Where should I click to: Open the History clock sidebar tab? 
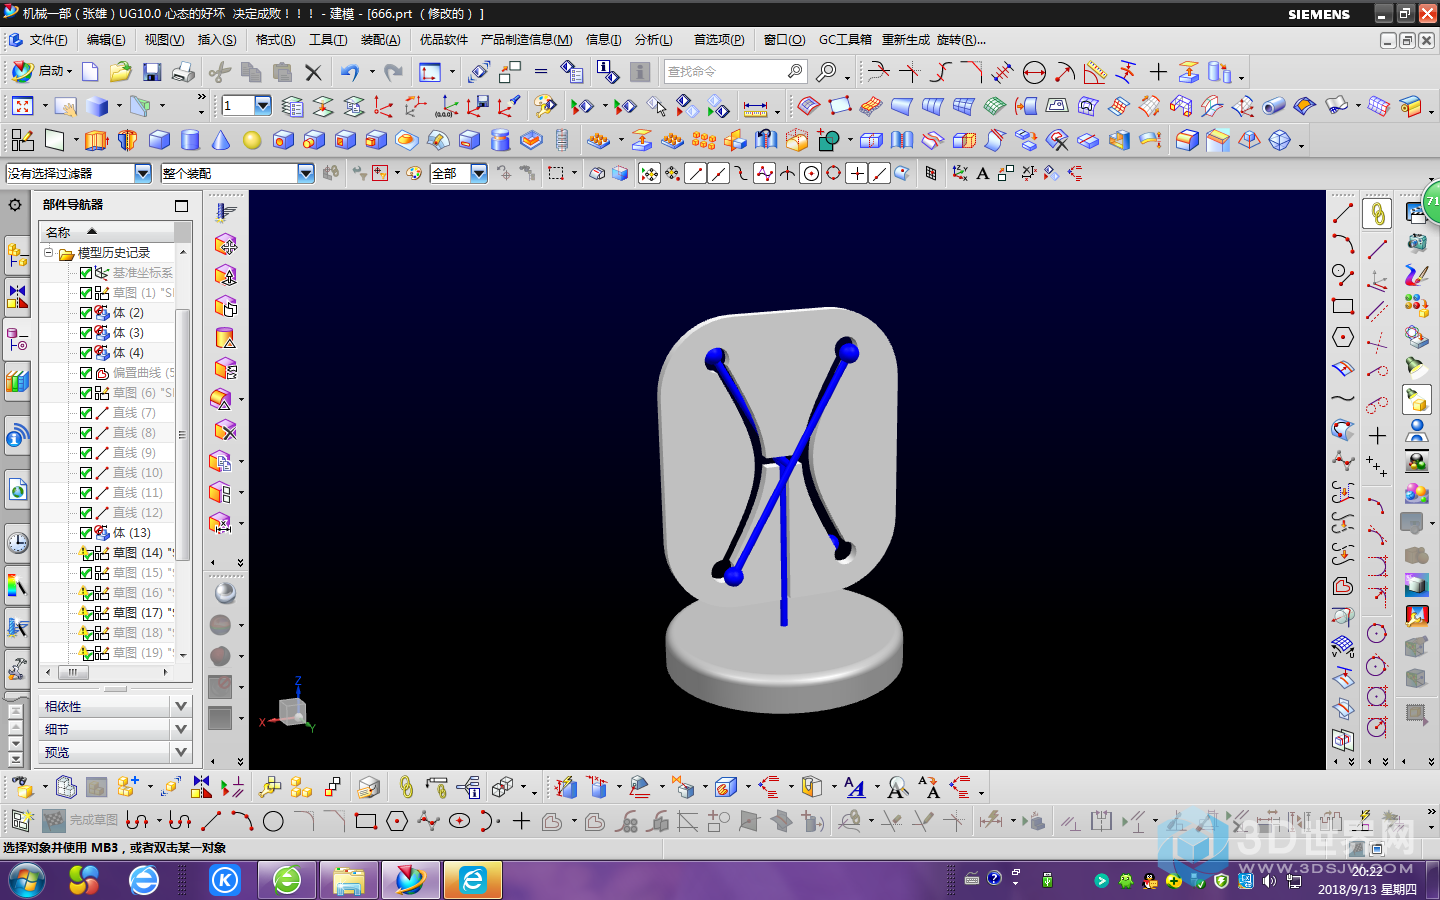point(17,543)
